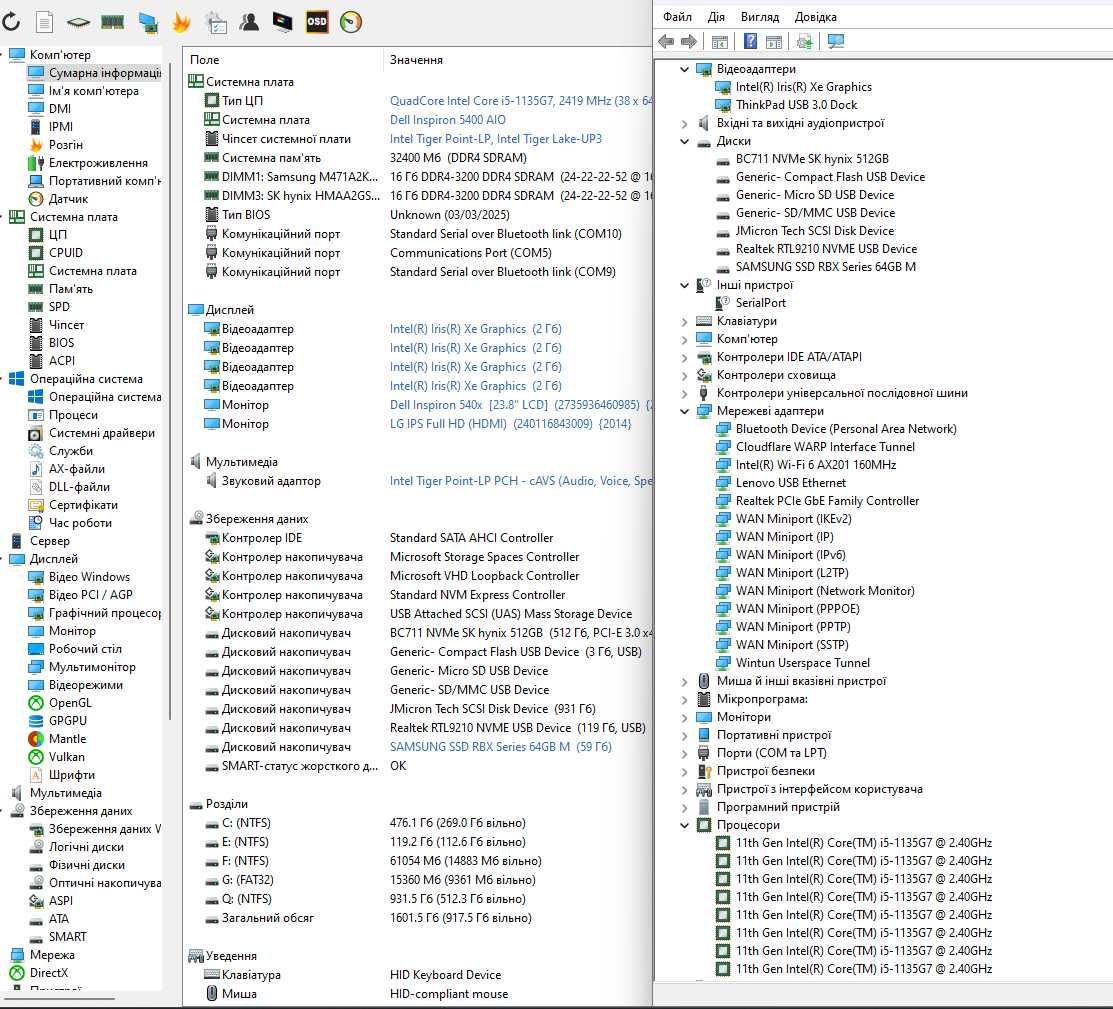Click the OSD panel icon

pyautogui.click(x=317, y=22)
